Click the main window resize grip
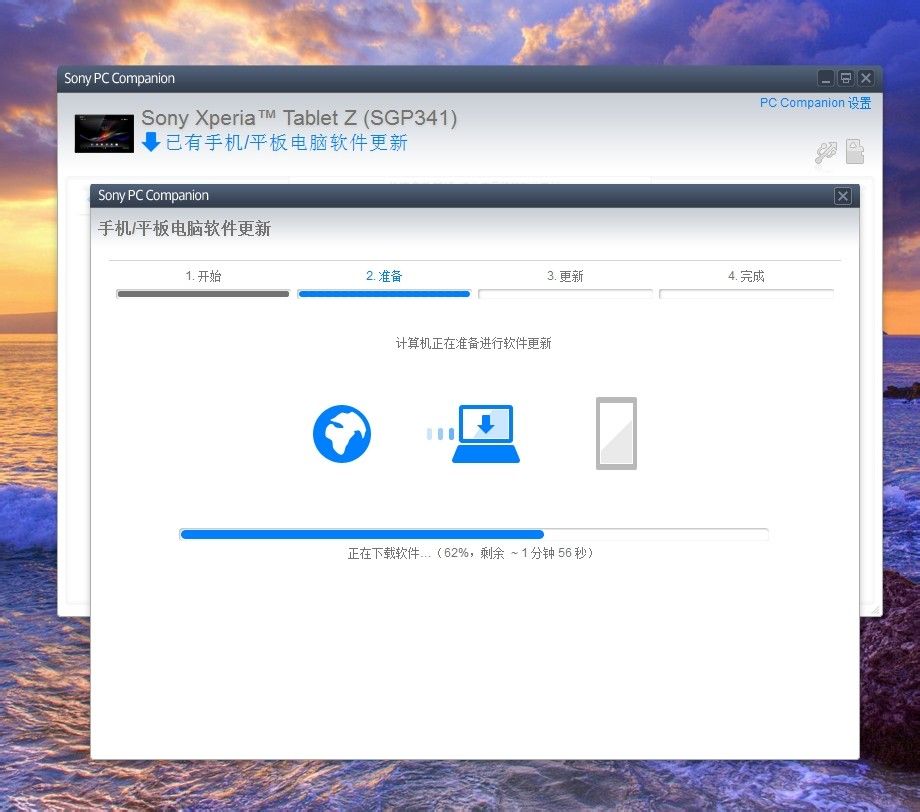This screenshot has width=920, height=812. click(875, 610)
